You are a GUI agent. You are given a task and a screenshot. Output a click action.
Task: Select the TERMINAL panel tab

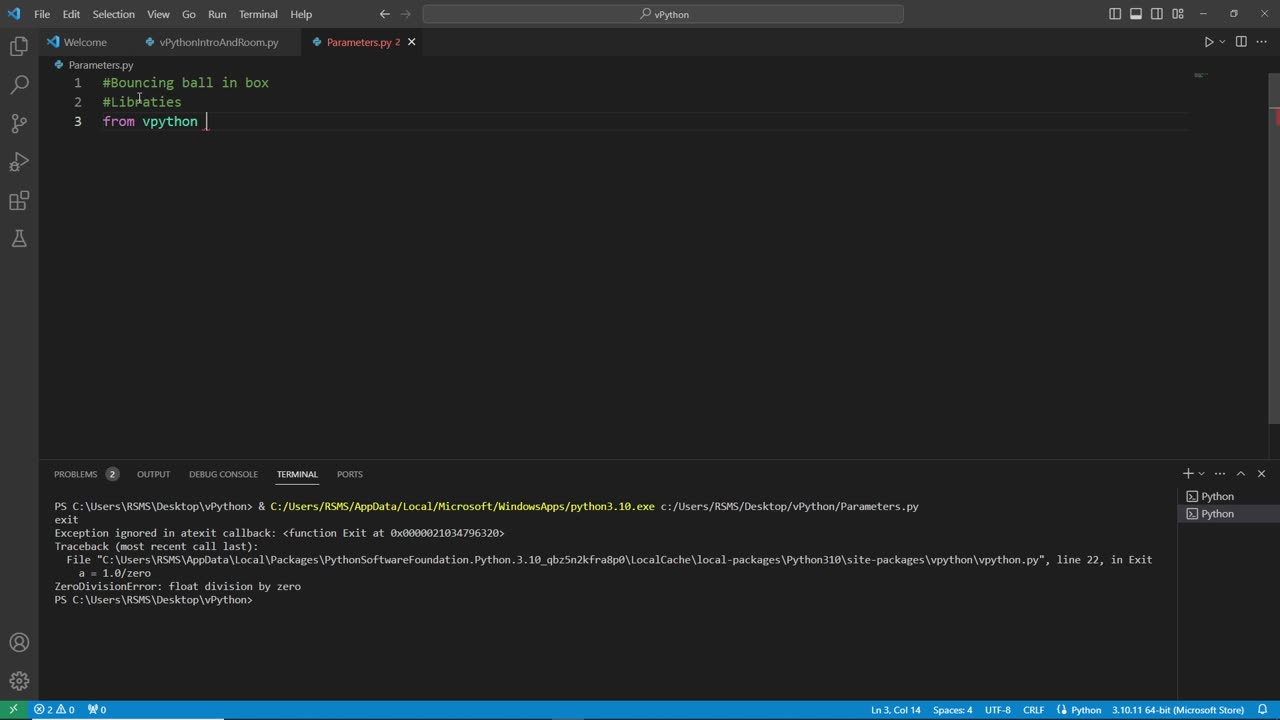[x=297, y=474]
